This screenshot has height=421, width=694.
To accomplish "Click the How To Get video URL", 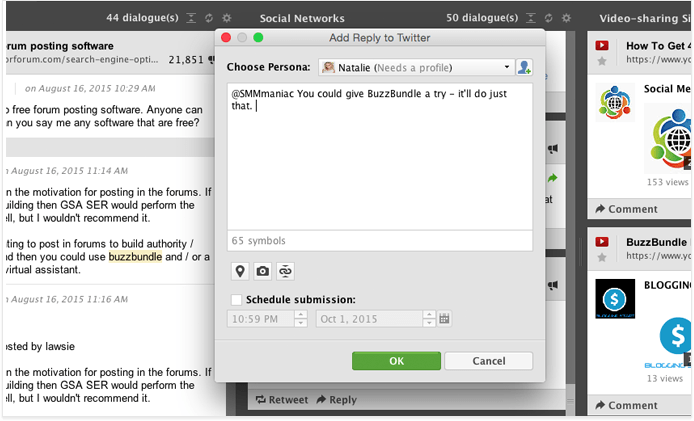I will tap(658, 59).
